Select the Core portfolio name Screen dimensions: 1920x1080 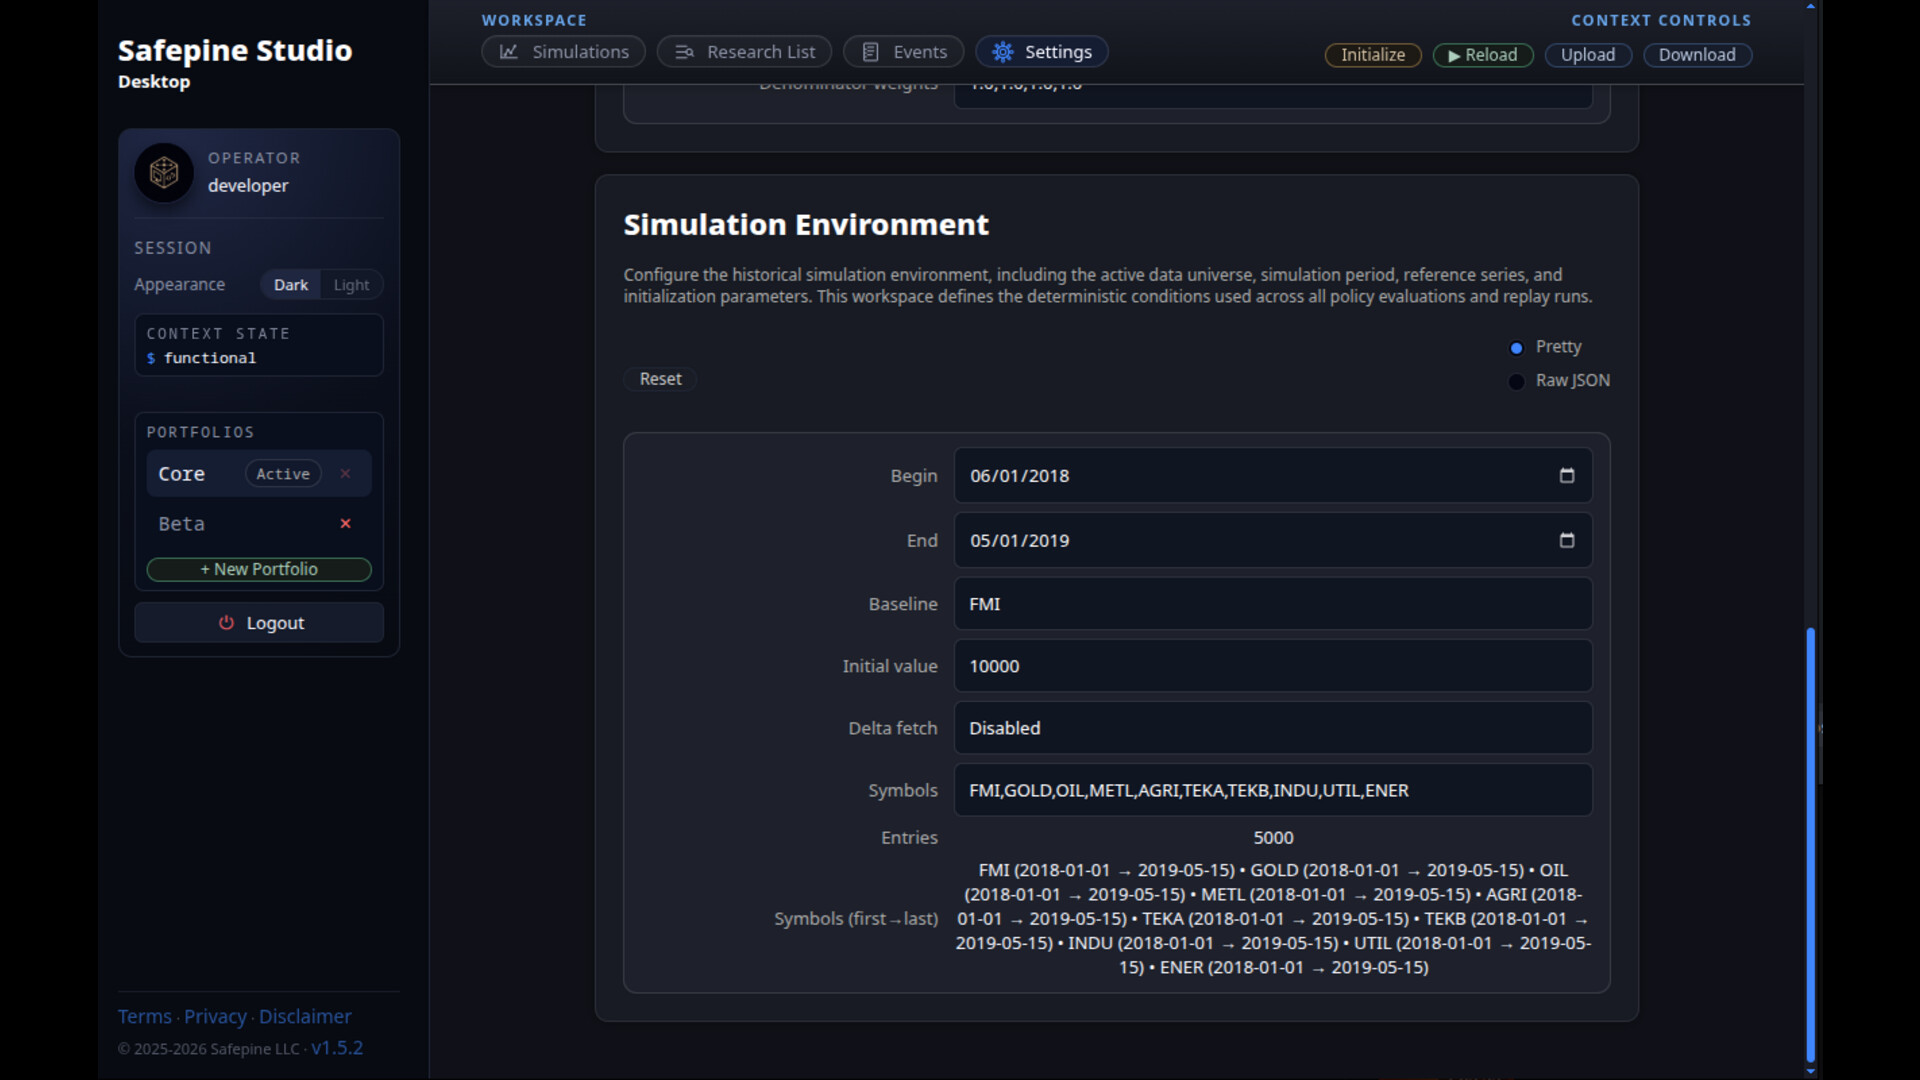tap(181, 474)
